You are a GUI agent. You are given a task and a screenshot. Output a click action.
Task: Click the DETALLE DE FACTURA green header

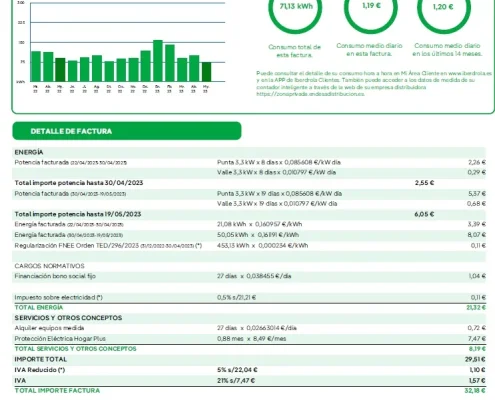(127, 131)
